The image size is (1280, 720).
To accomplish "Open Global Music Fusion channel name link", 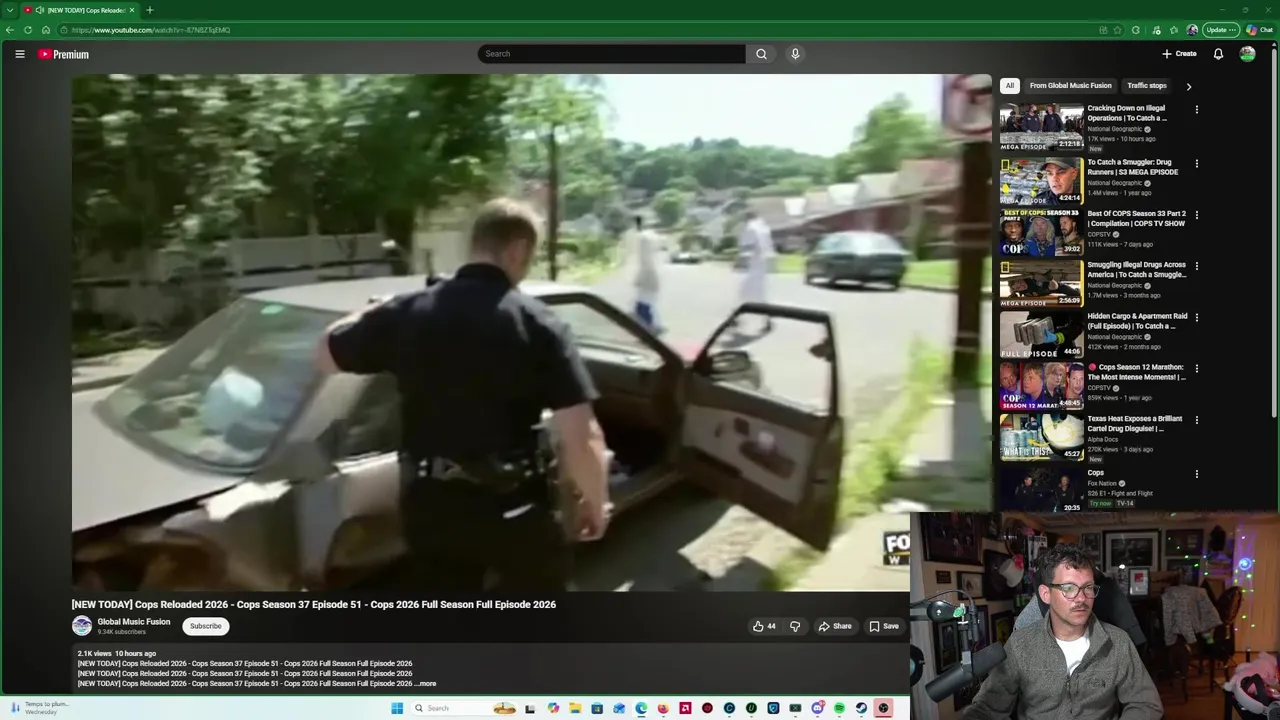I will [133, 621].
